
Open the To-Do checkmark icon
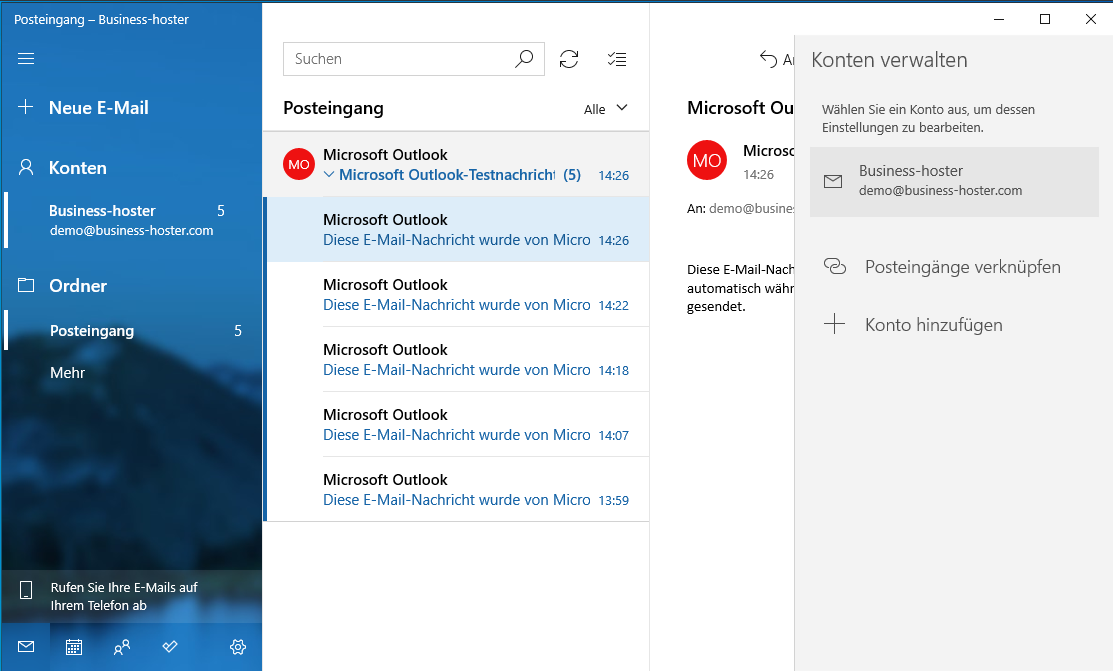[170, 646]
